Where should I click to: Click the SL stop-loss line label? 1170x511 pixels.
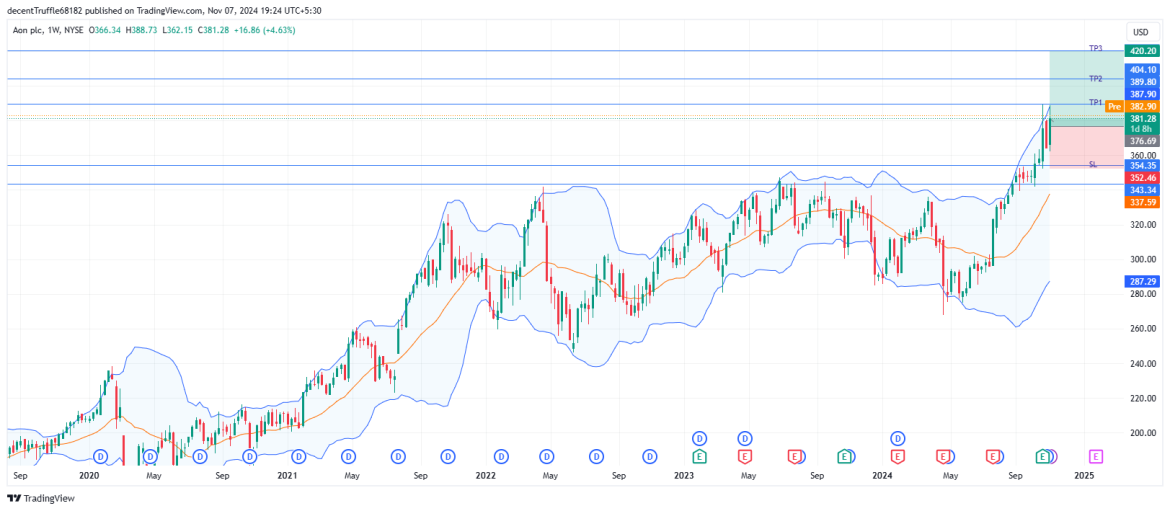click(x=1092, y=164)
